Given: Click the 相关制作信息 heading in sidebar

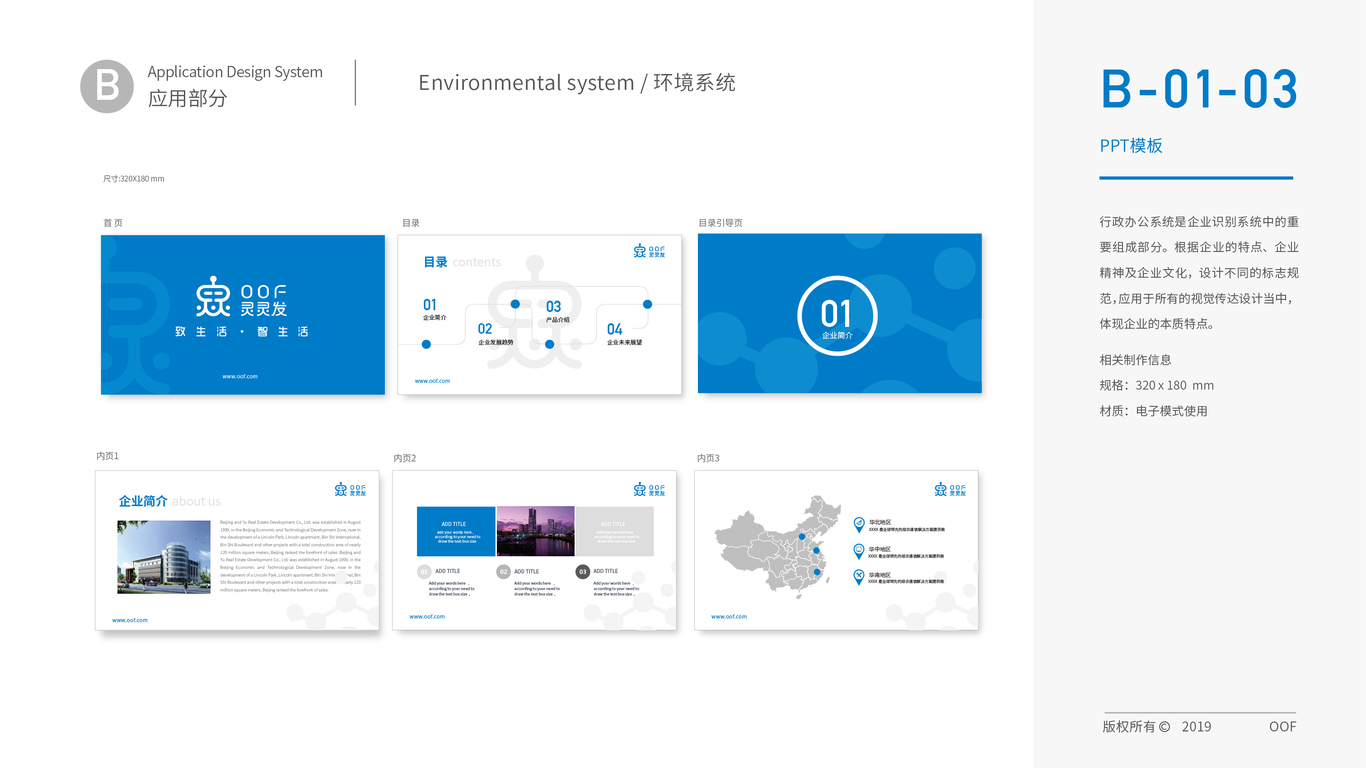Looking at the screenshot, I should click(x=1135, y=360).
